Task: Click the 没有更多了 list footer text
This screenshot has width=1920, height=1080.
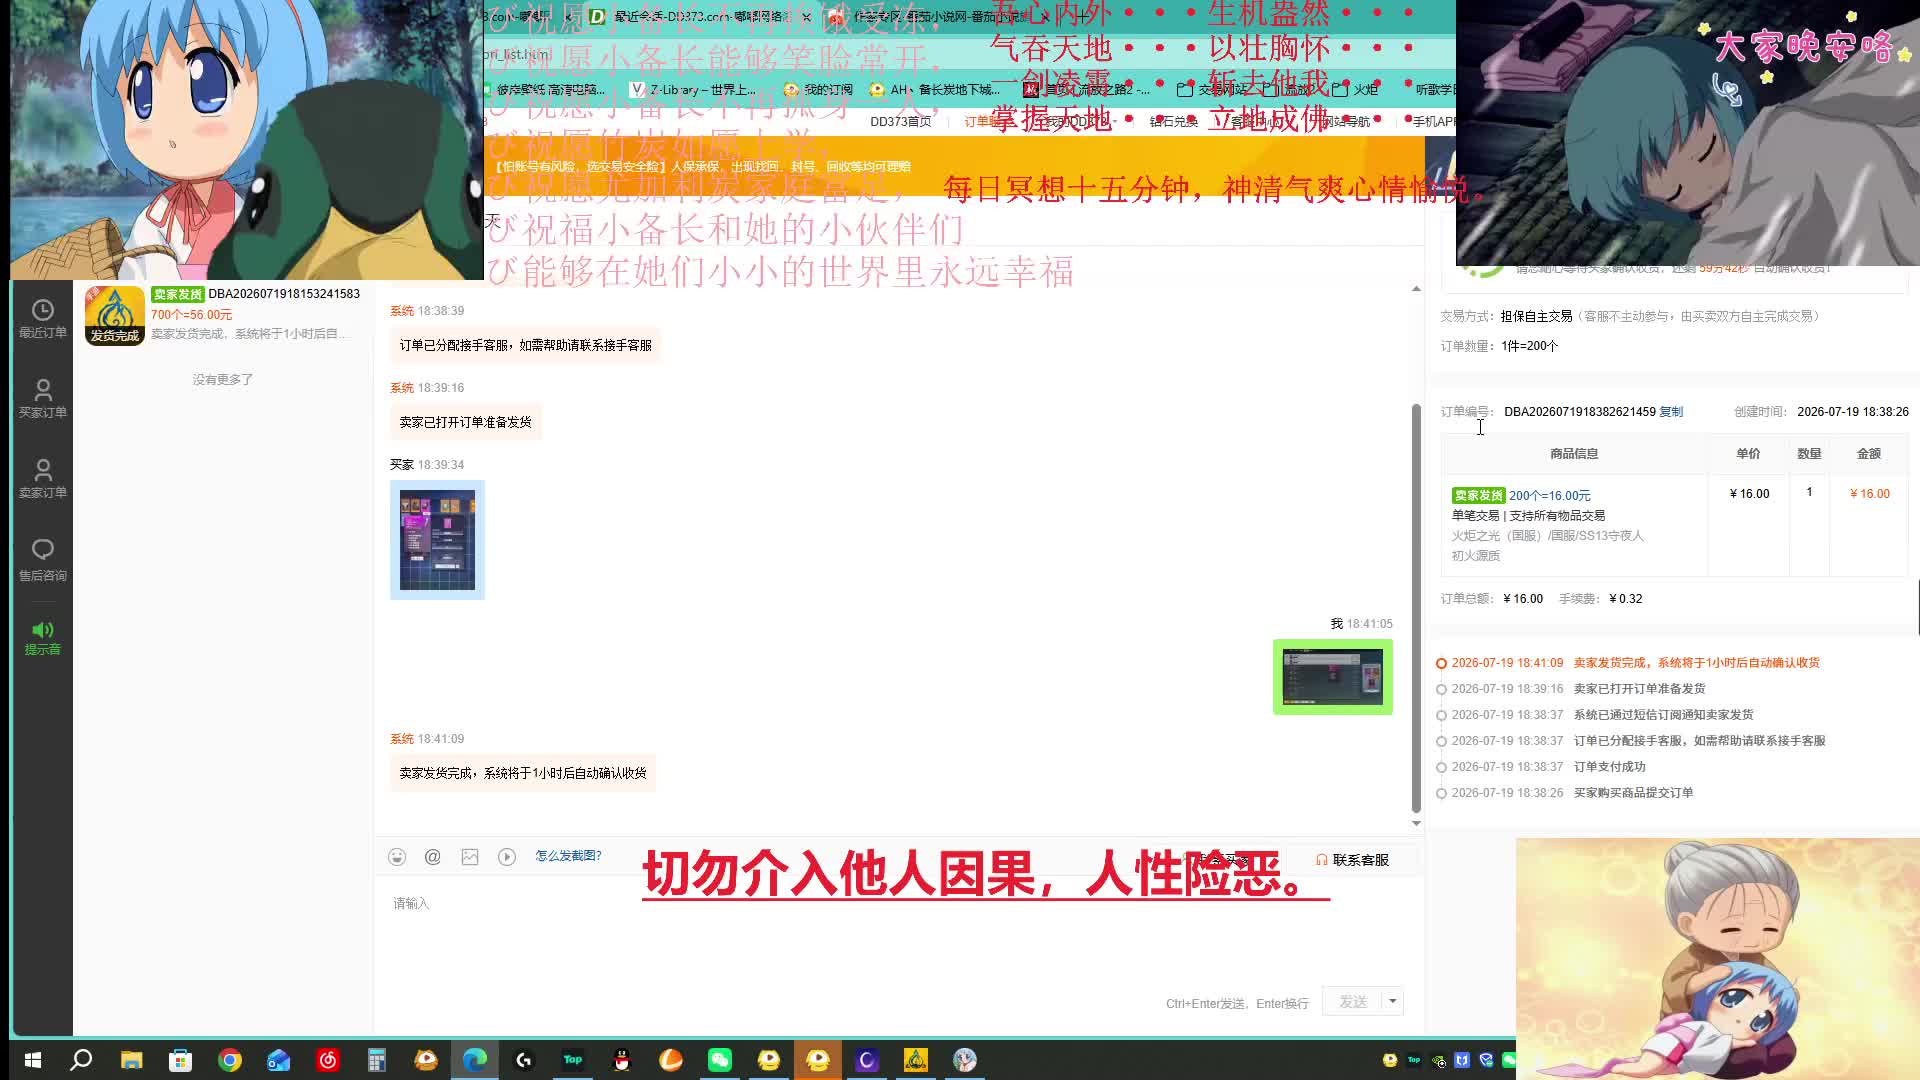Action: (223, 380)
